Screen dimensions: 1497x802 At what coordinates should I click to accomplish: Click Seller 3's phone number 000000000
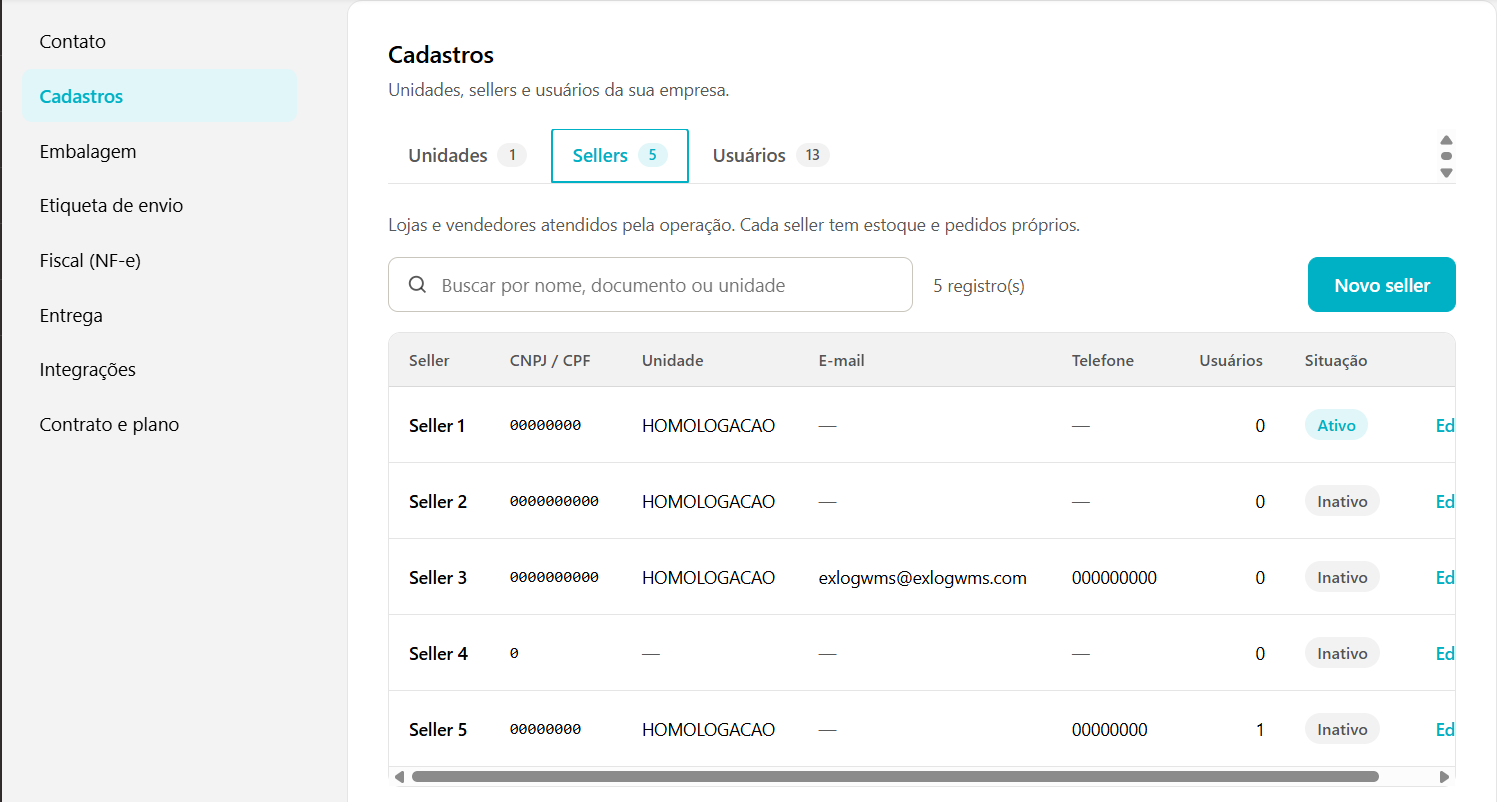1114,577
